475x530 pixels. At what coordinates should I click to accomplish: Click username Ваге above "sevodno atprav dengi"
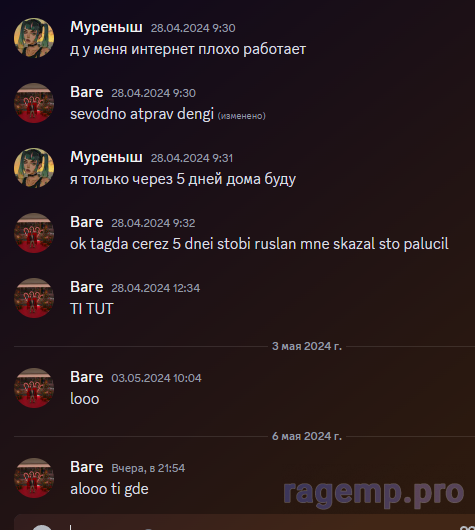click(x=87, y=92)
